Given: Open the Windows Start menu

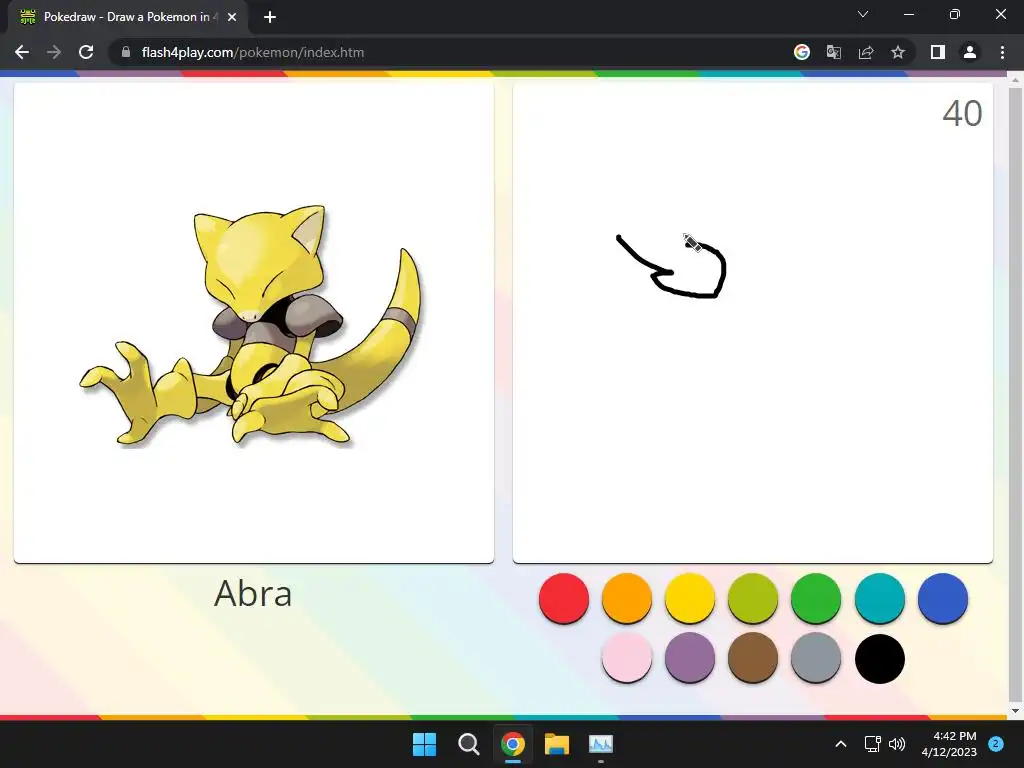Looking at the screenshot, I should pos(424,744).
